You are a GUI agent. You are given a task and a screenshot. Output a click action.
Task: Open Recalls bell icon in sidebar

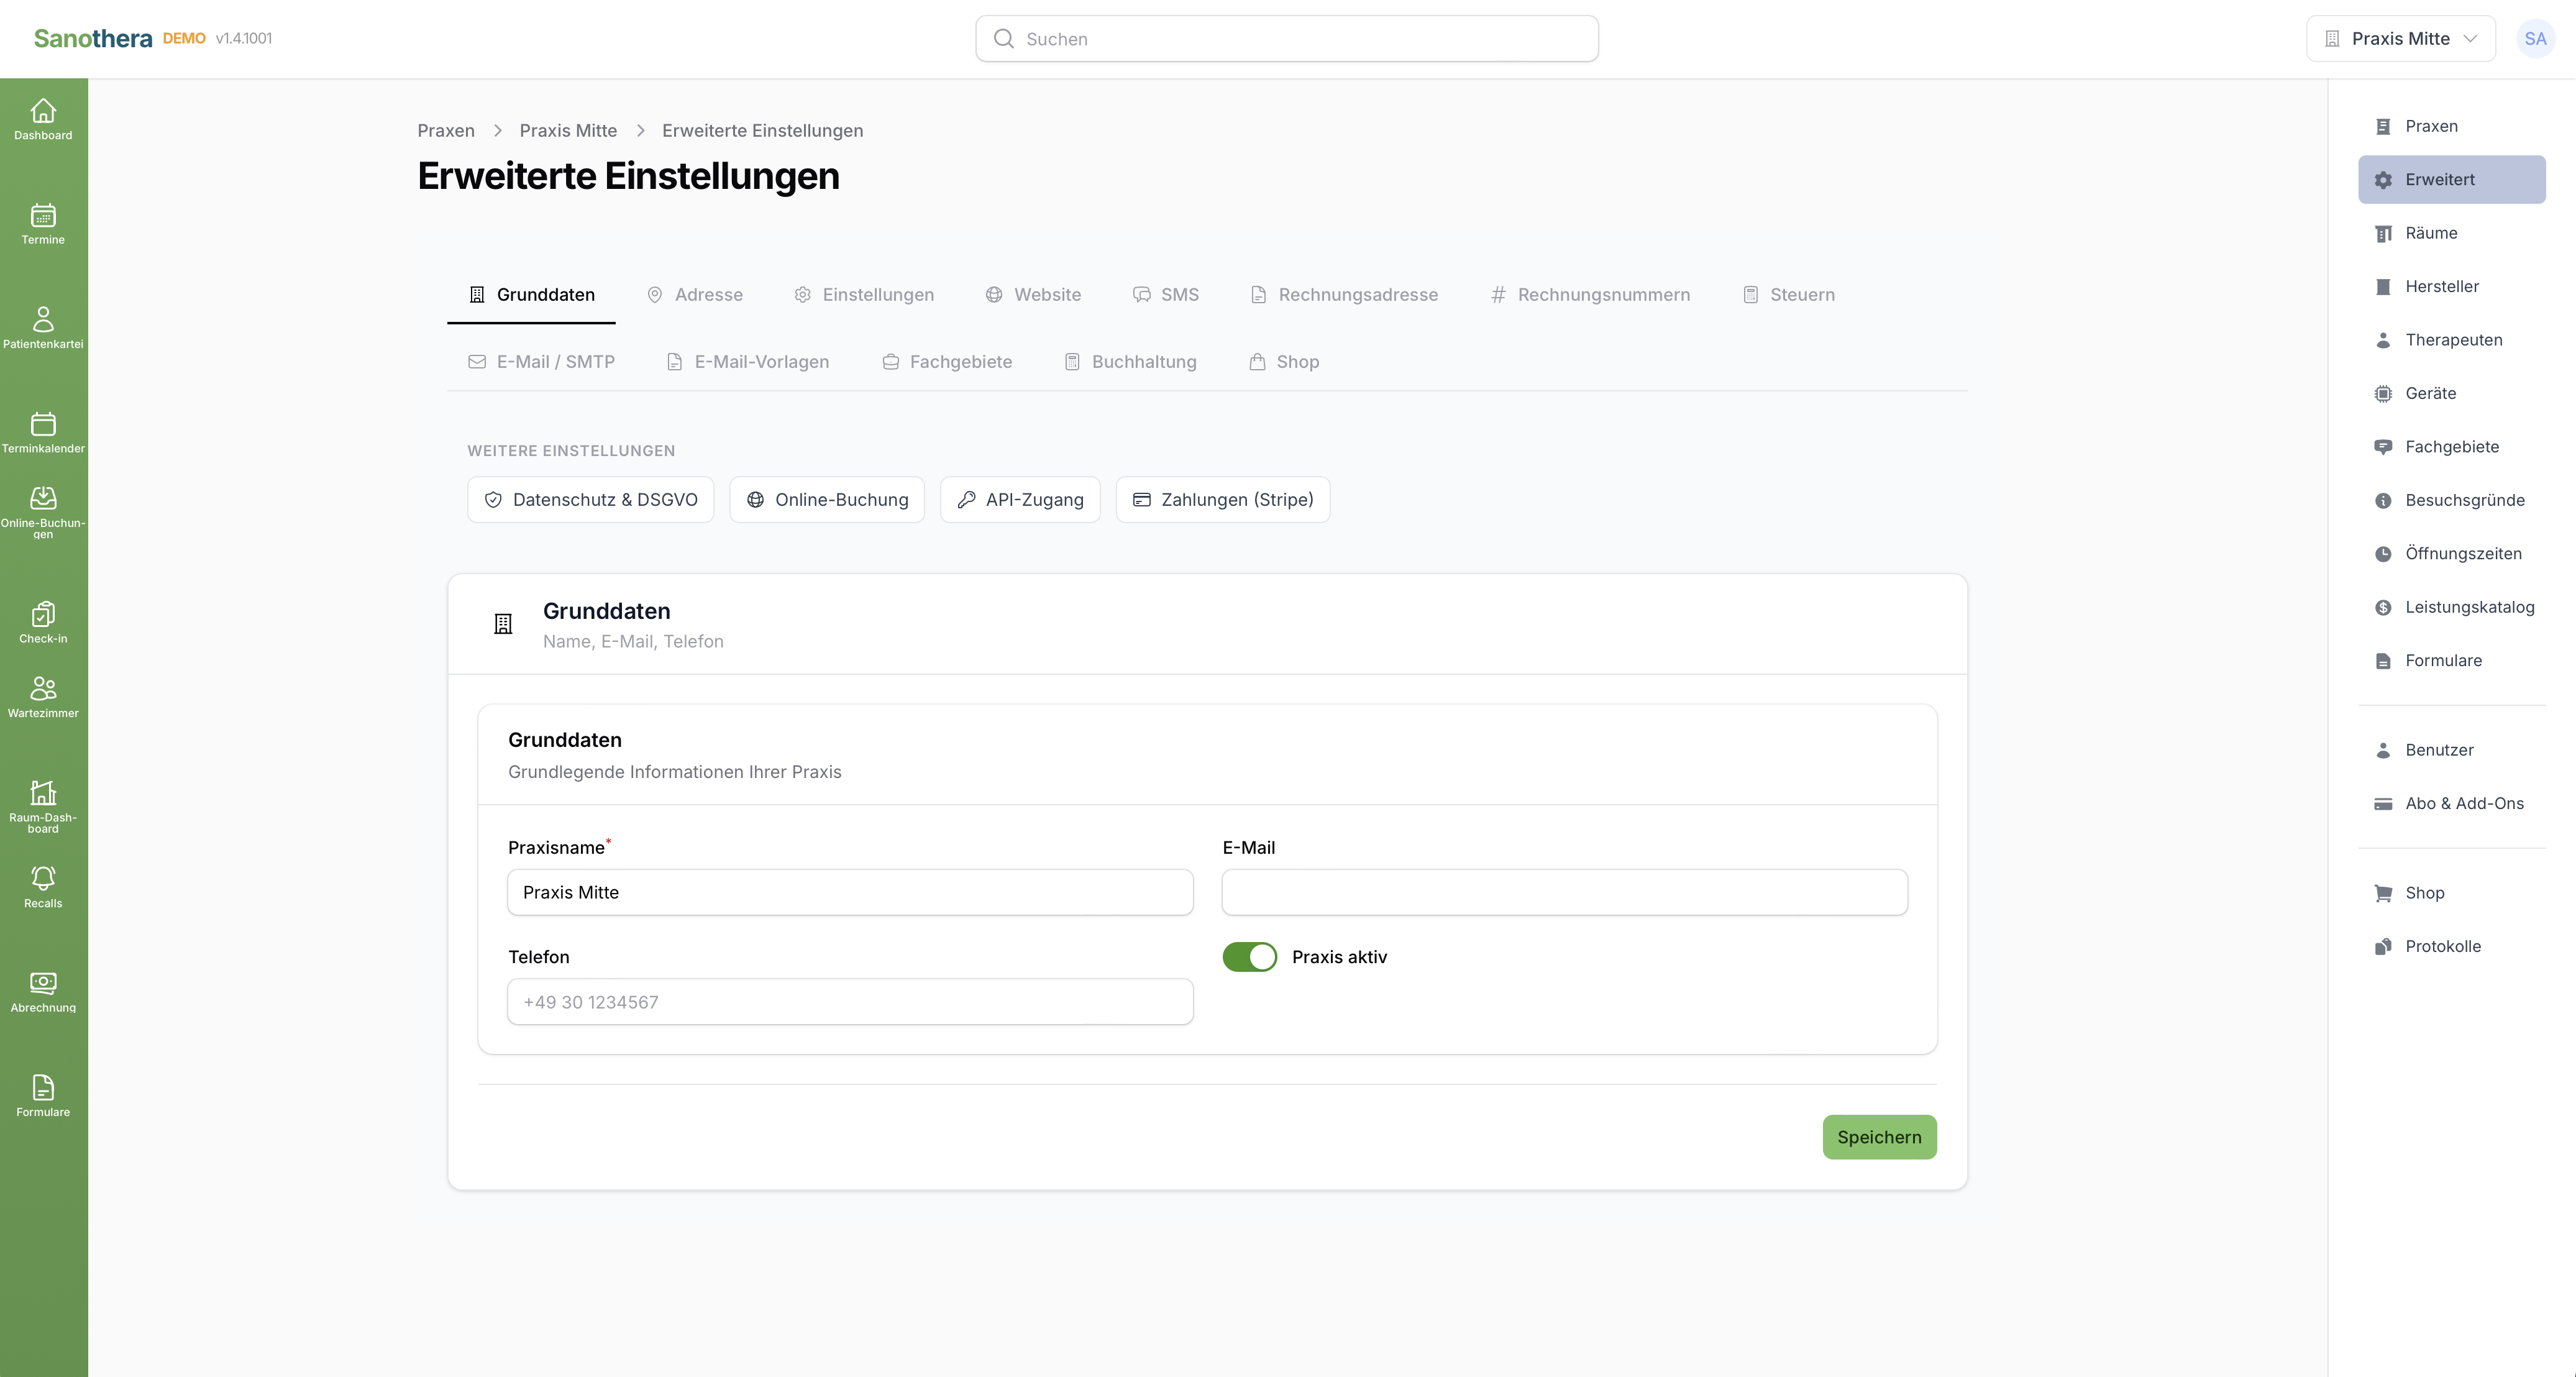[x=43, y=887]
